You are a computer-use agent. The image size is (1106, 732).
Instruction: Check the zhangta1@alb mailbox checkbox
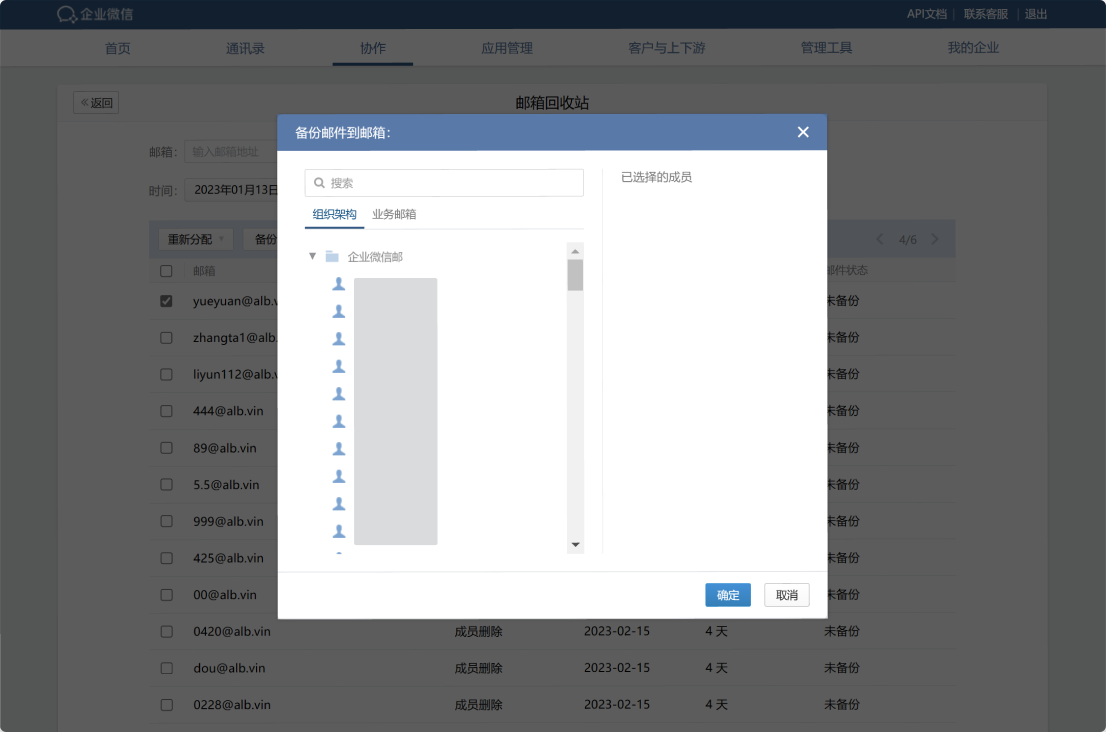click(166, 337)
